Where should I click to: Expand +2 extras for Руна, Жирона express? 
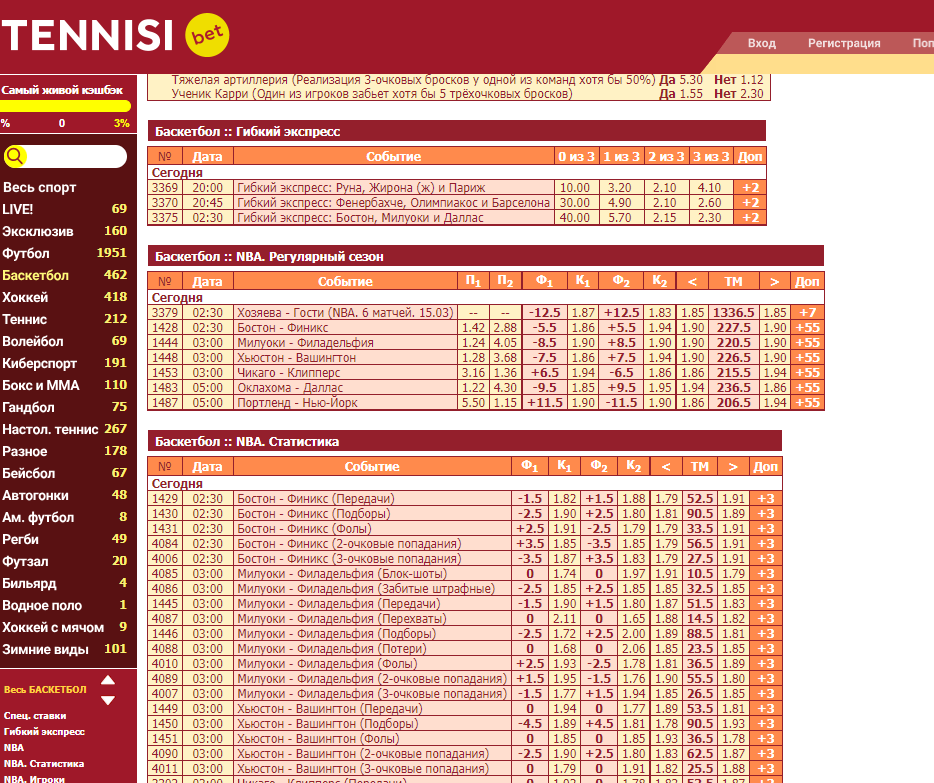point(750,188)
